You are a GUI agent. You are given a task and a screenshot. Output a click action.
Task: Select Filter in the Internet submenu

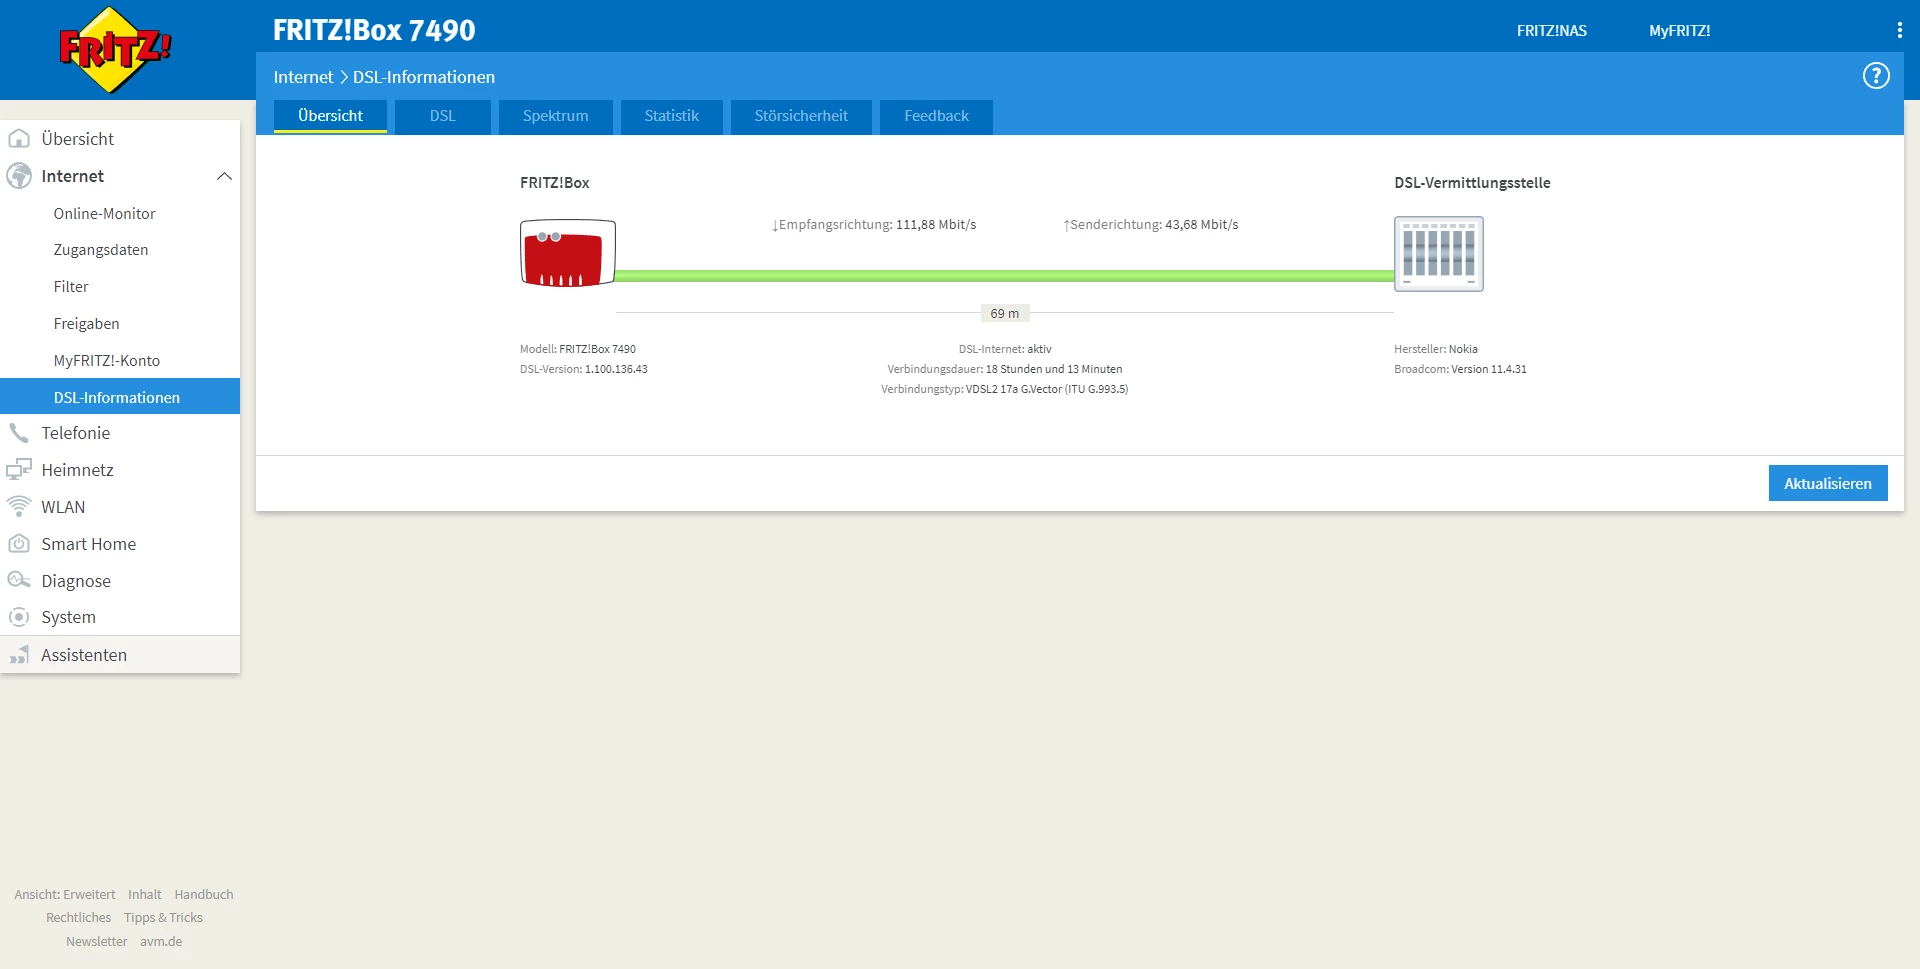[x=120, y=287]
